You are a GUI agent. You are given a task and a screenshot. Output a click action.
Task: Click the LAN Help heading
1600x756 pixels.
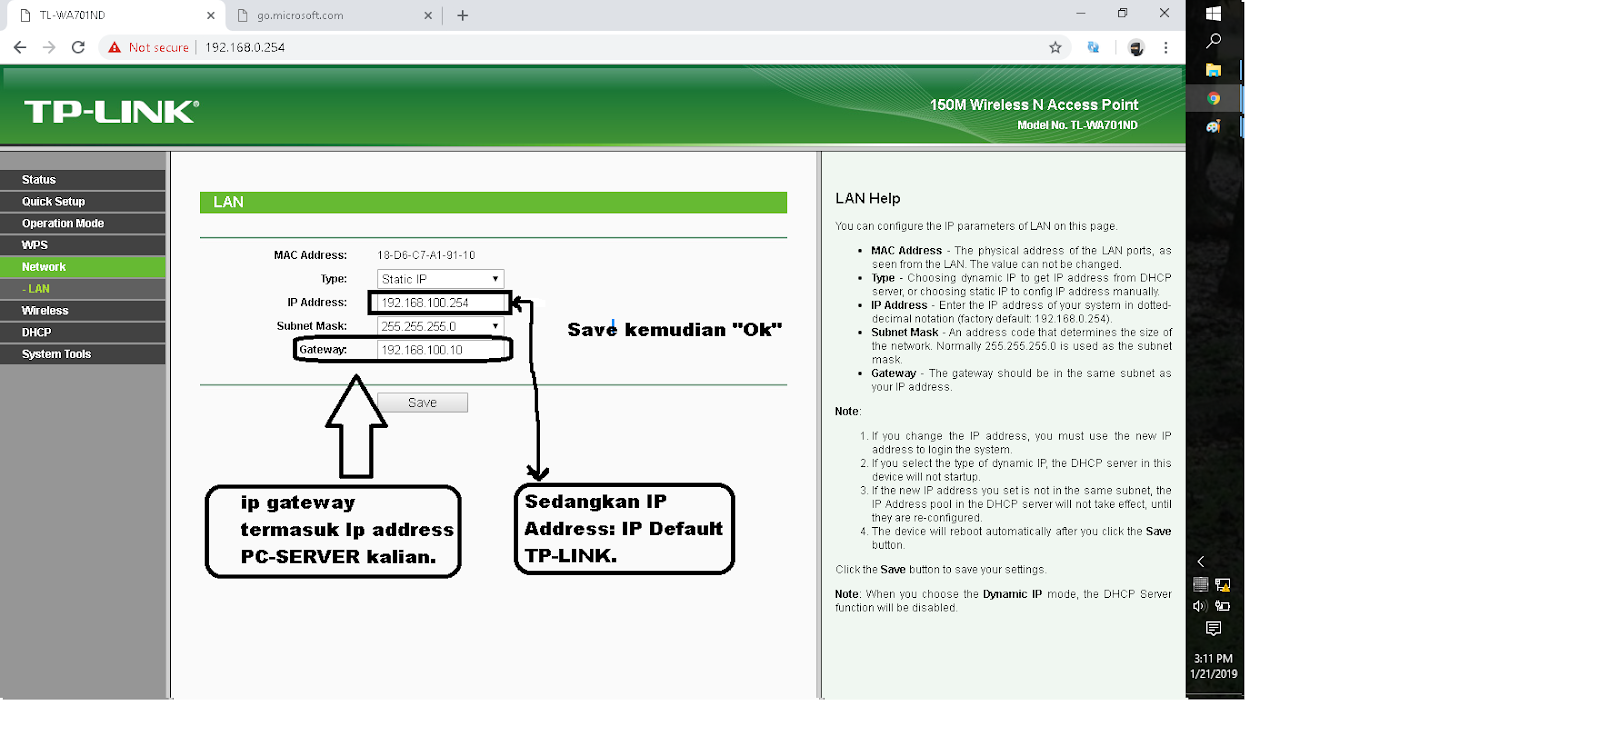click(x=868, y=198)
